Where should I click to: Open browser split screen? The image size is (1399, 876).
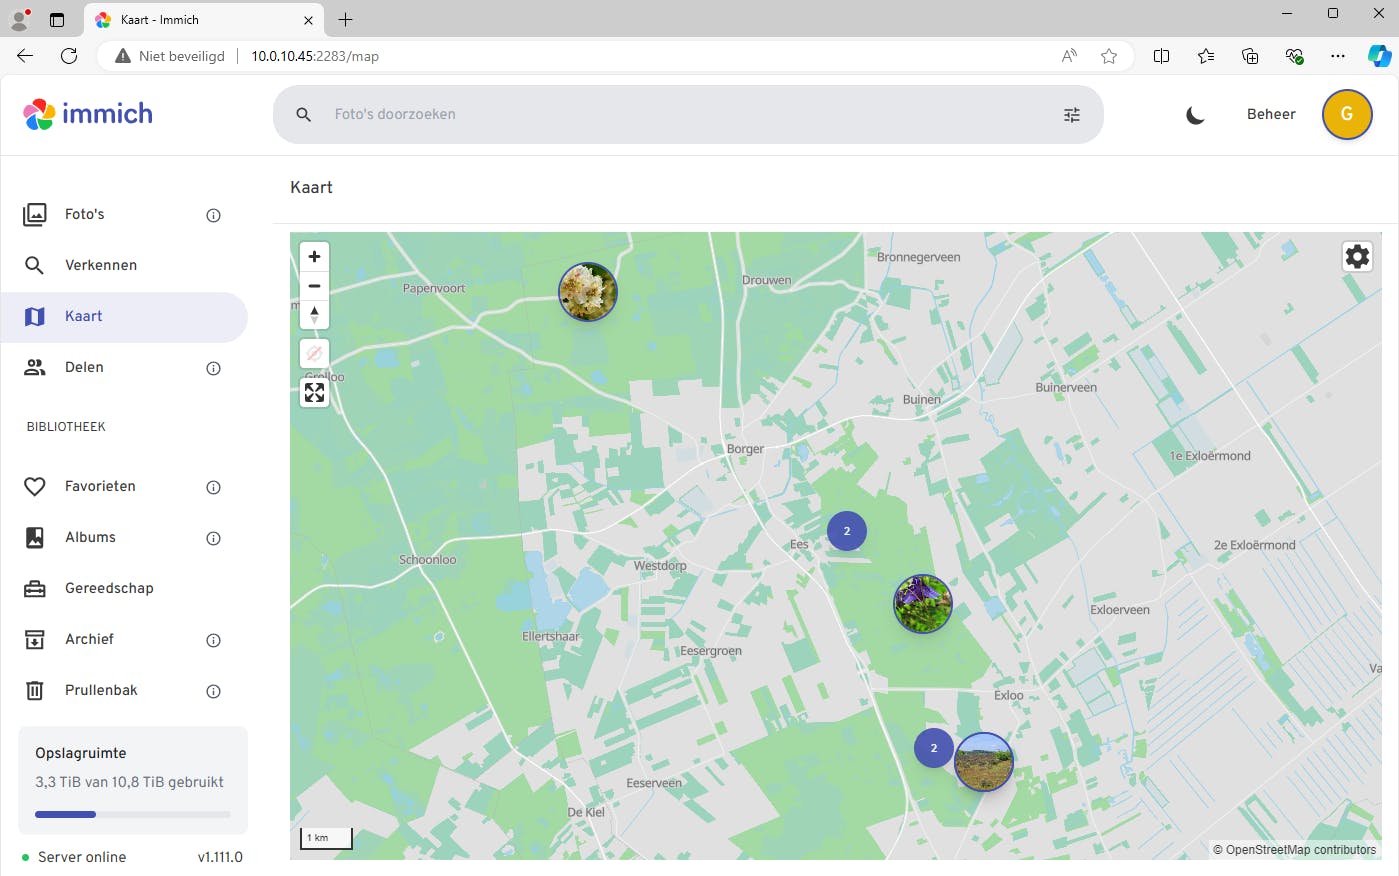(x=1161, y=56)
